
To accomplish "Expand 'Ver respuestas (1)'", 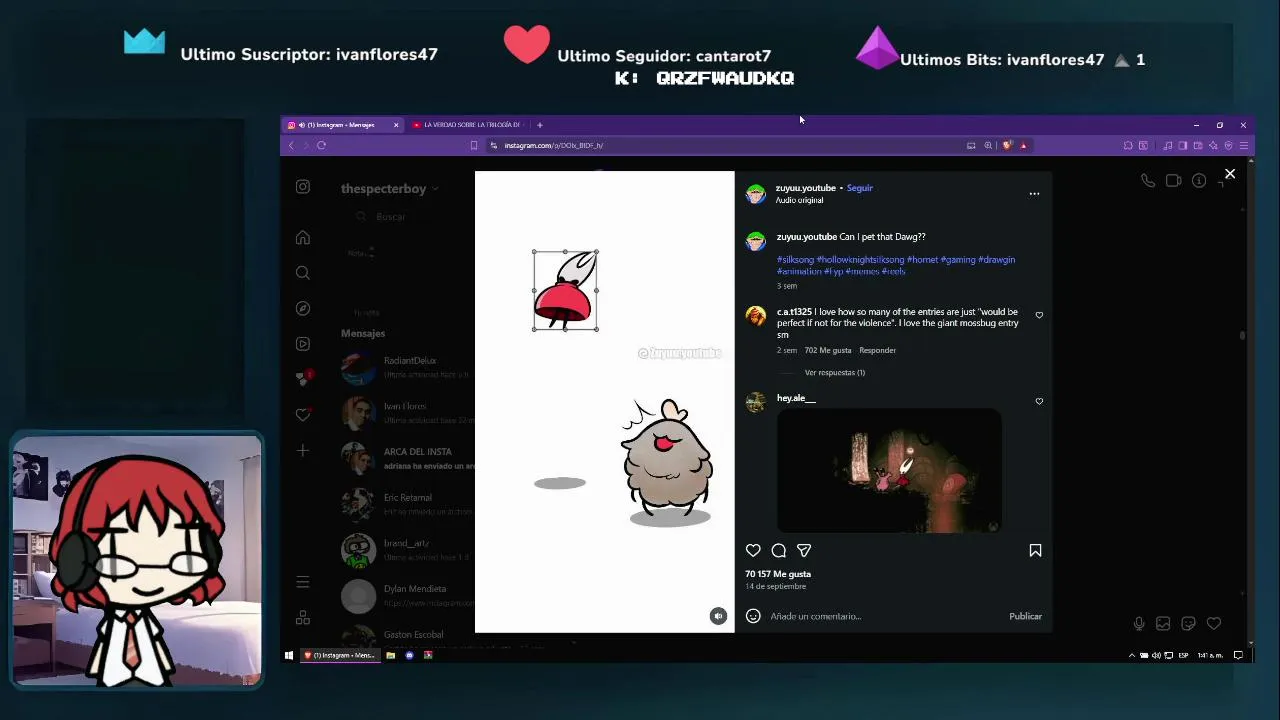I will pyautogui.click(x=835, y=372).
